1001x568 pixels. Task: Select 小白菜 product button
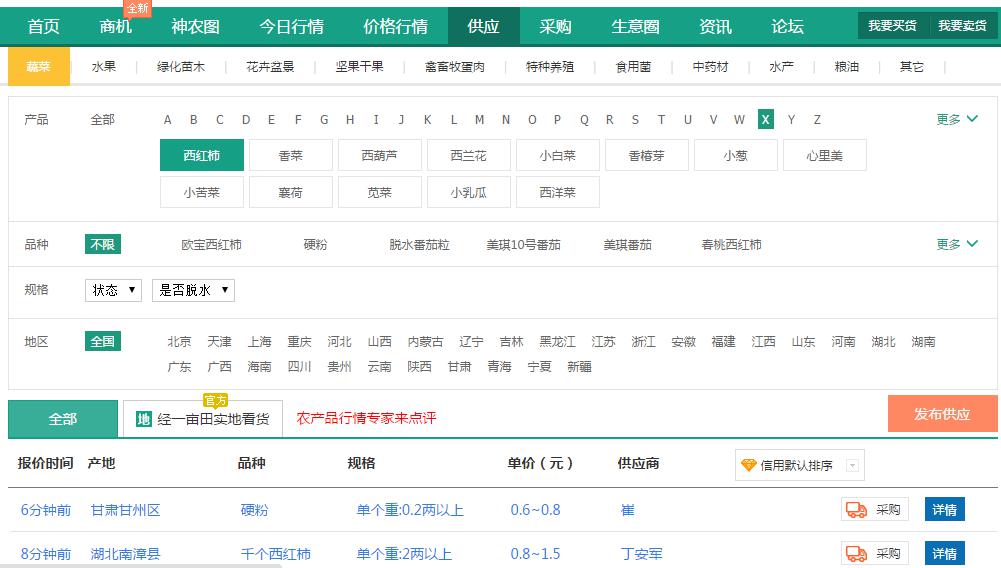557,155
